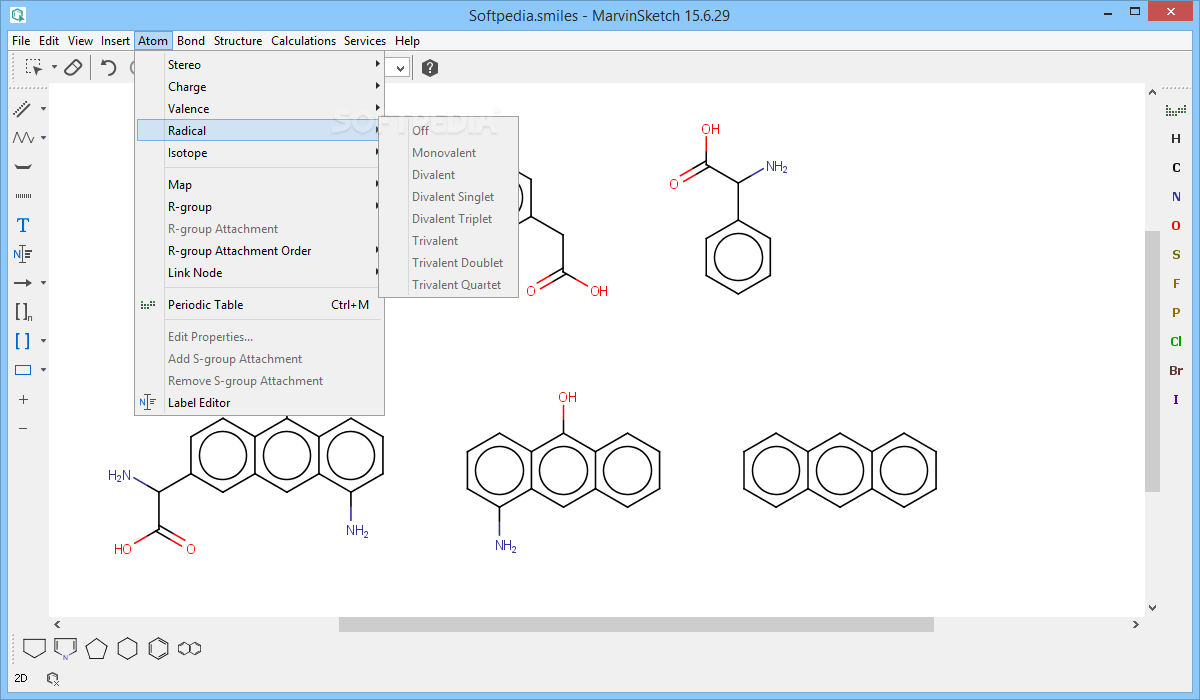Select Hydrogen atom H button

pos(1176,139)
